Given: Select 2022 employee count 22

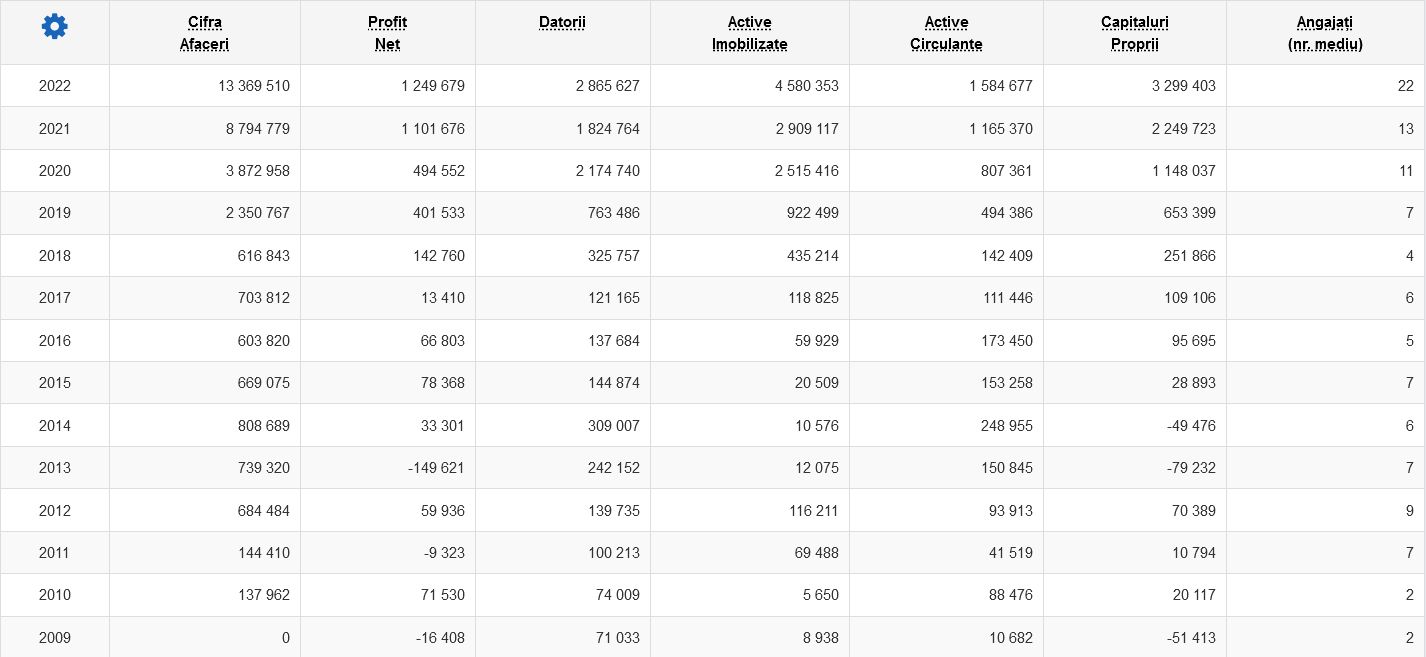Looking at the screenshot, I should click(x=1405, y=86).
